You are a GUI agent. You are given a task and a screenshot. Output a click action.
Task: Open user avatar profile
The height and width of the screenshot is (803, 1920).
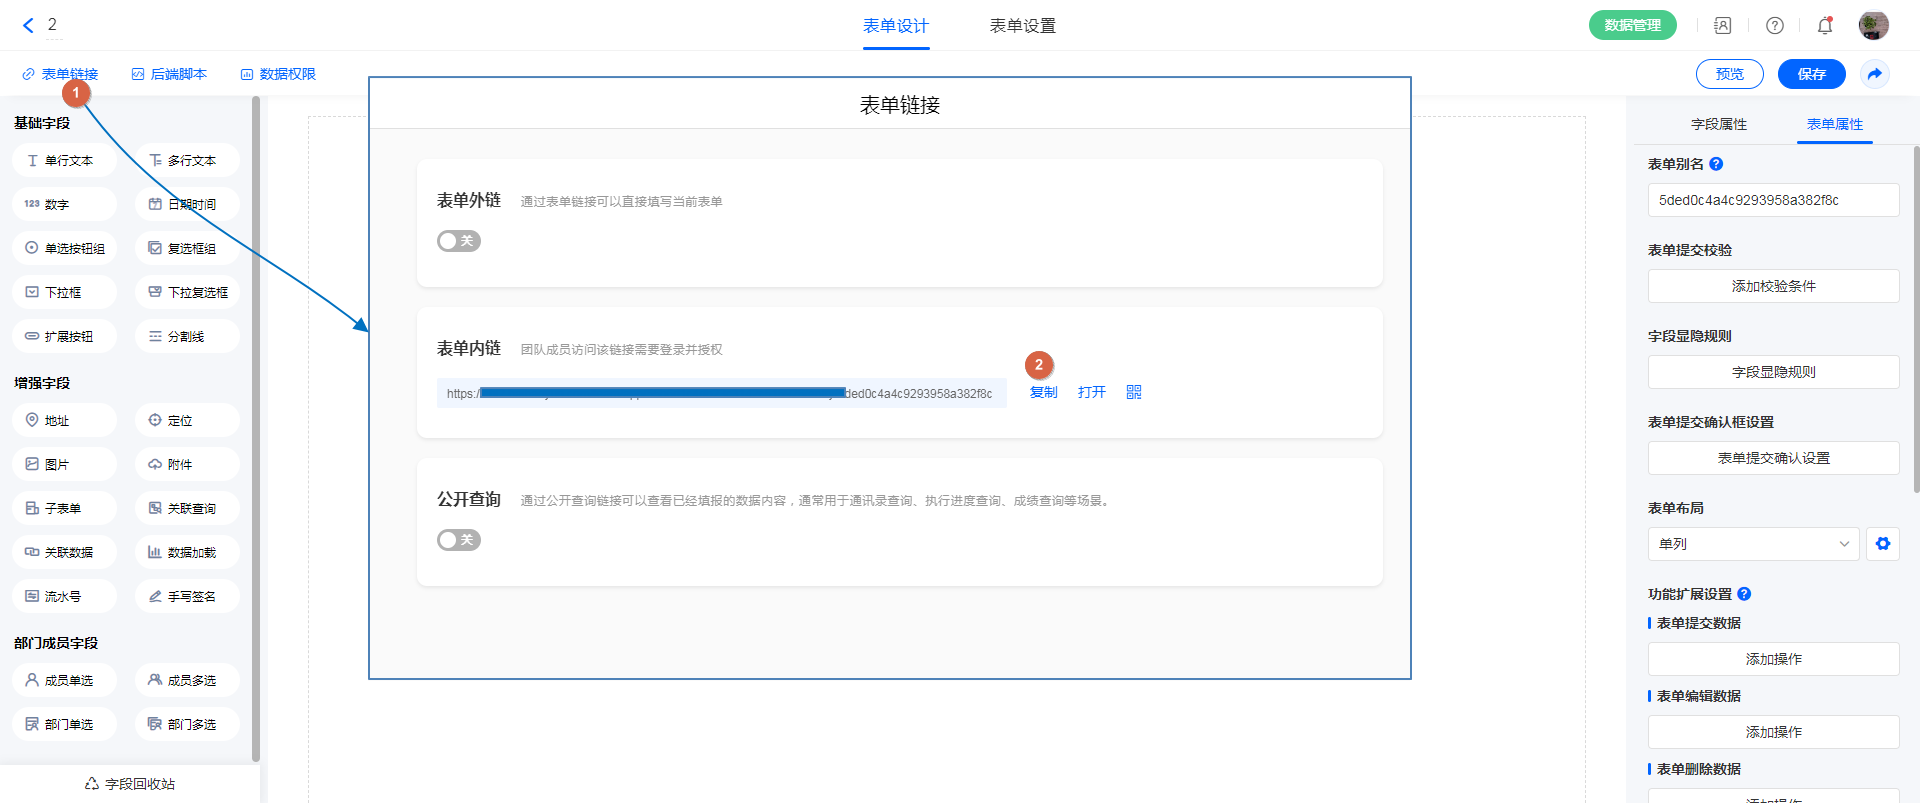(1873, 26)
